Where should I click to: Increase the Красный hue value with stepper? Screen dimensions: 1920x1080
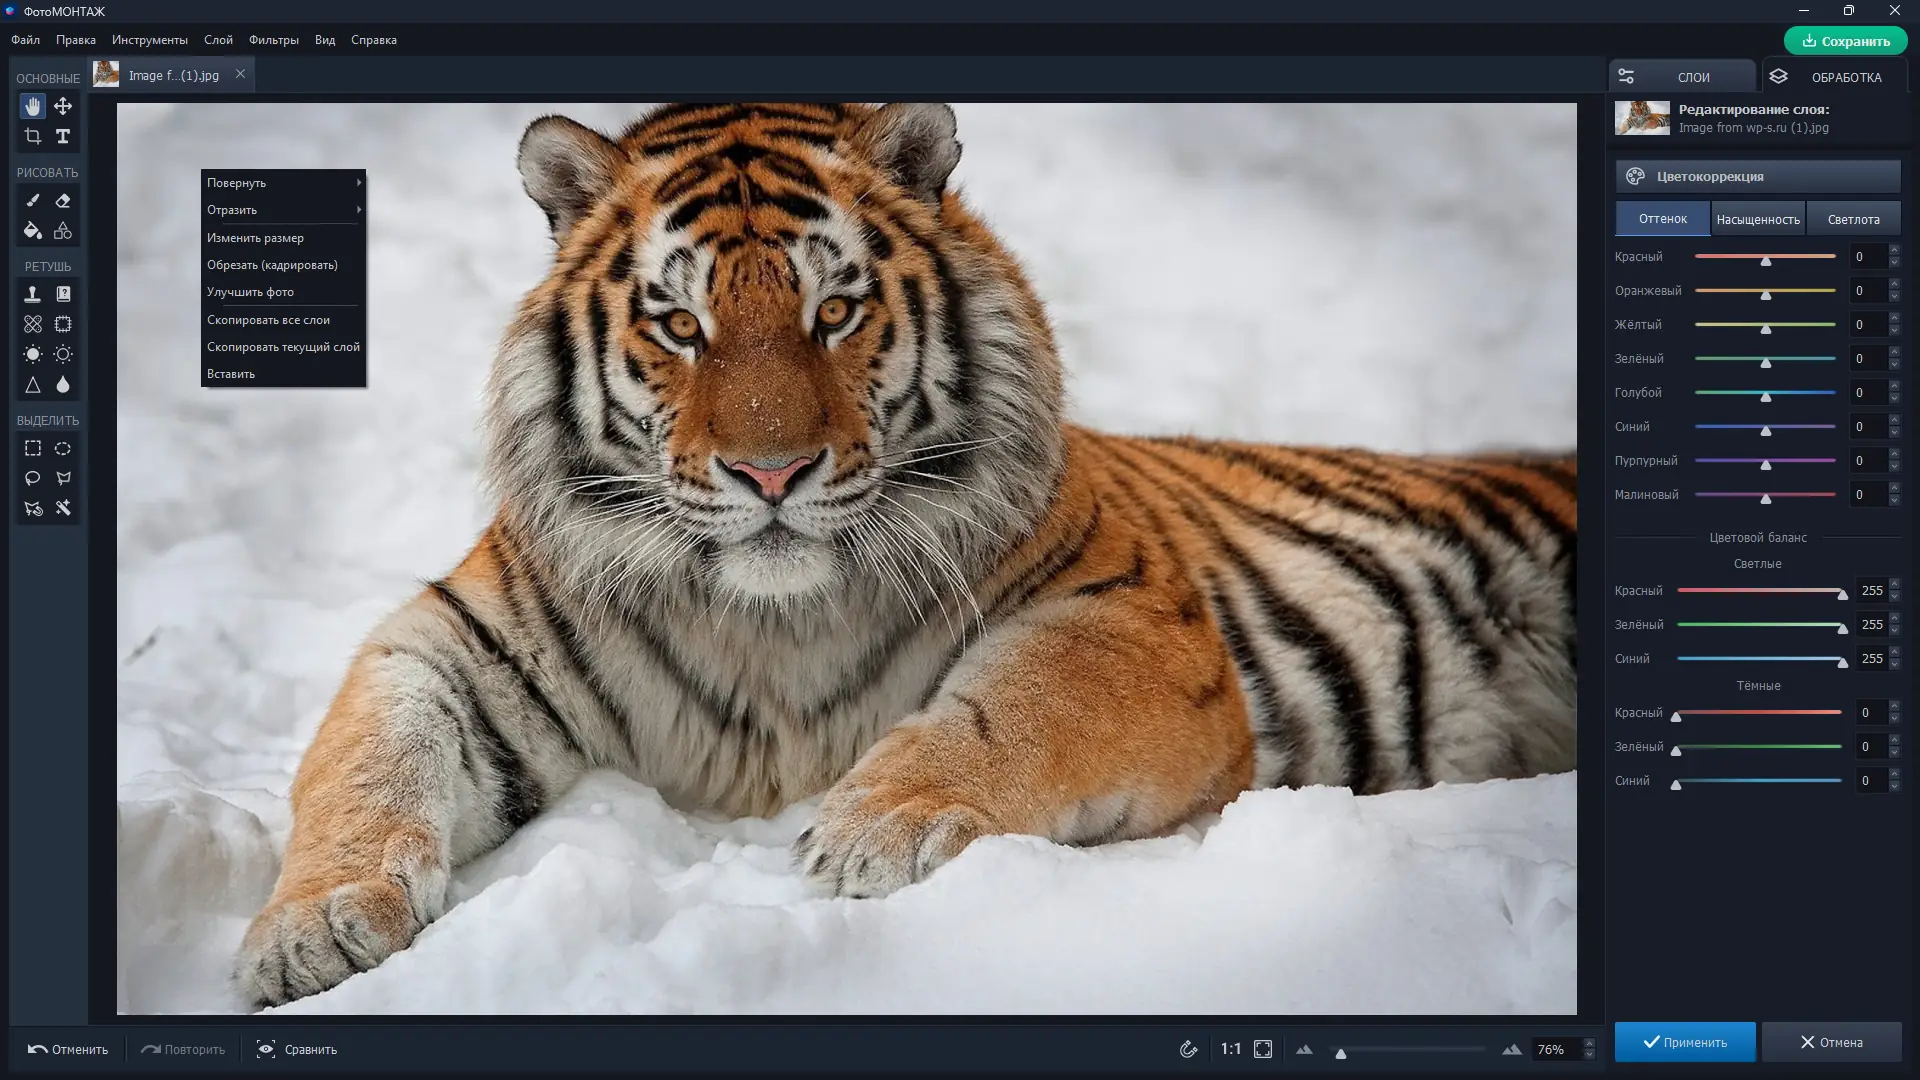point(1894,251)
